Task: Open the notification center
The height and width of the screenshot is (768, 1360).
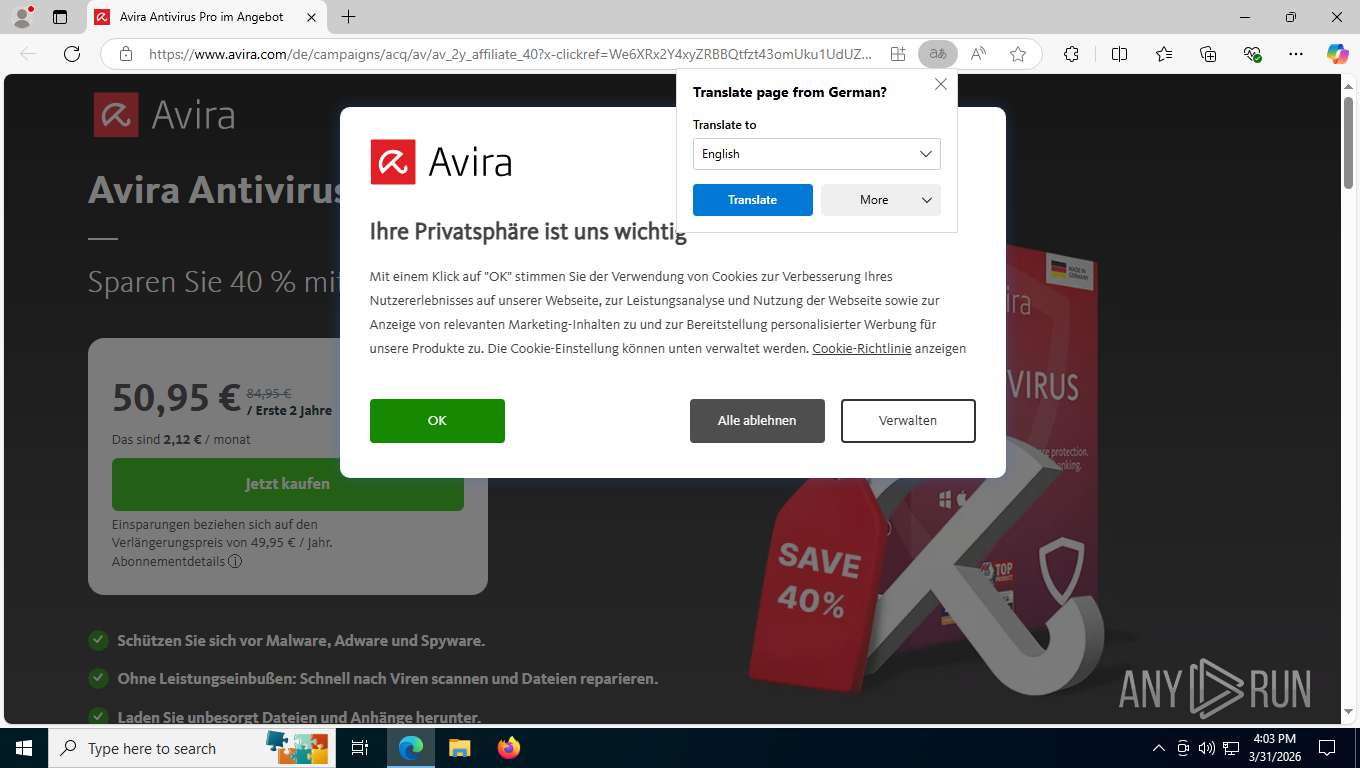Action: pos(1327,748)
